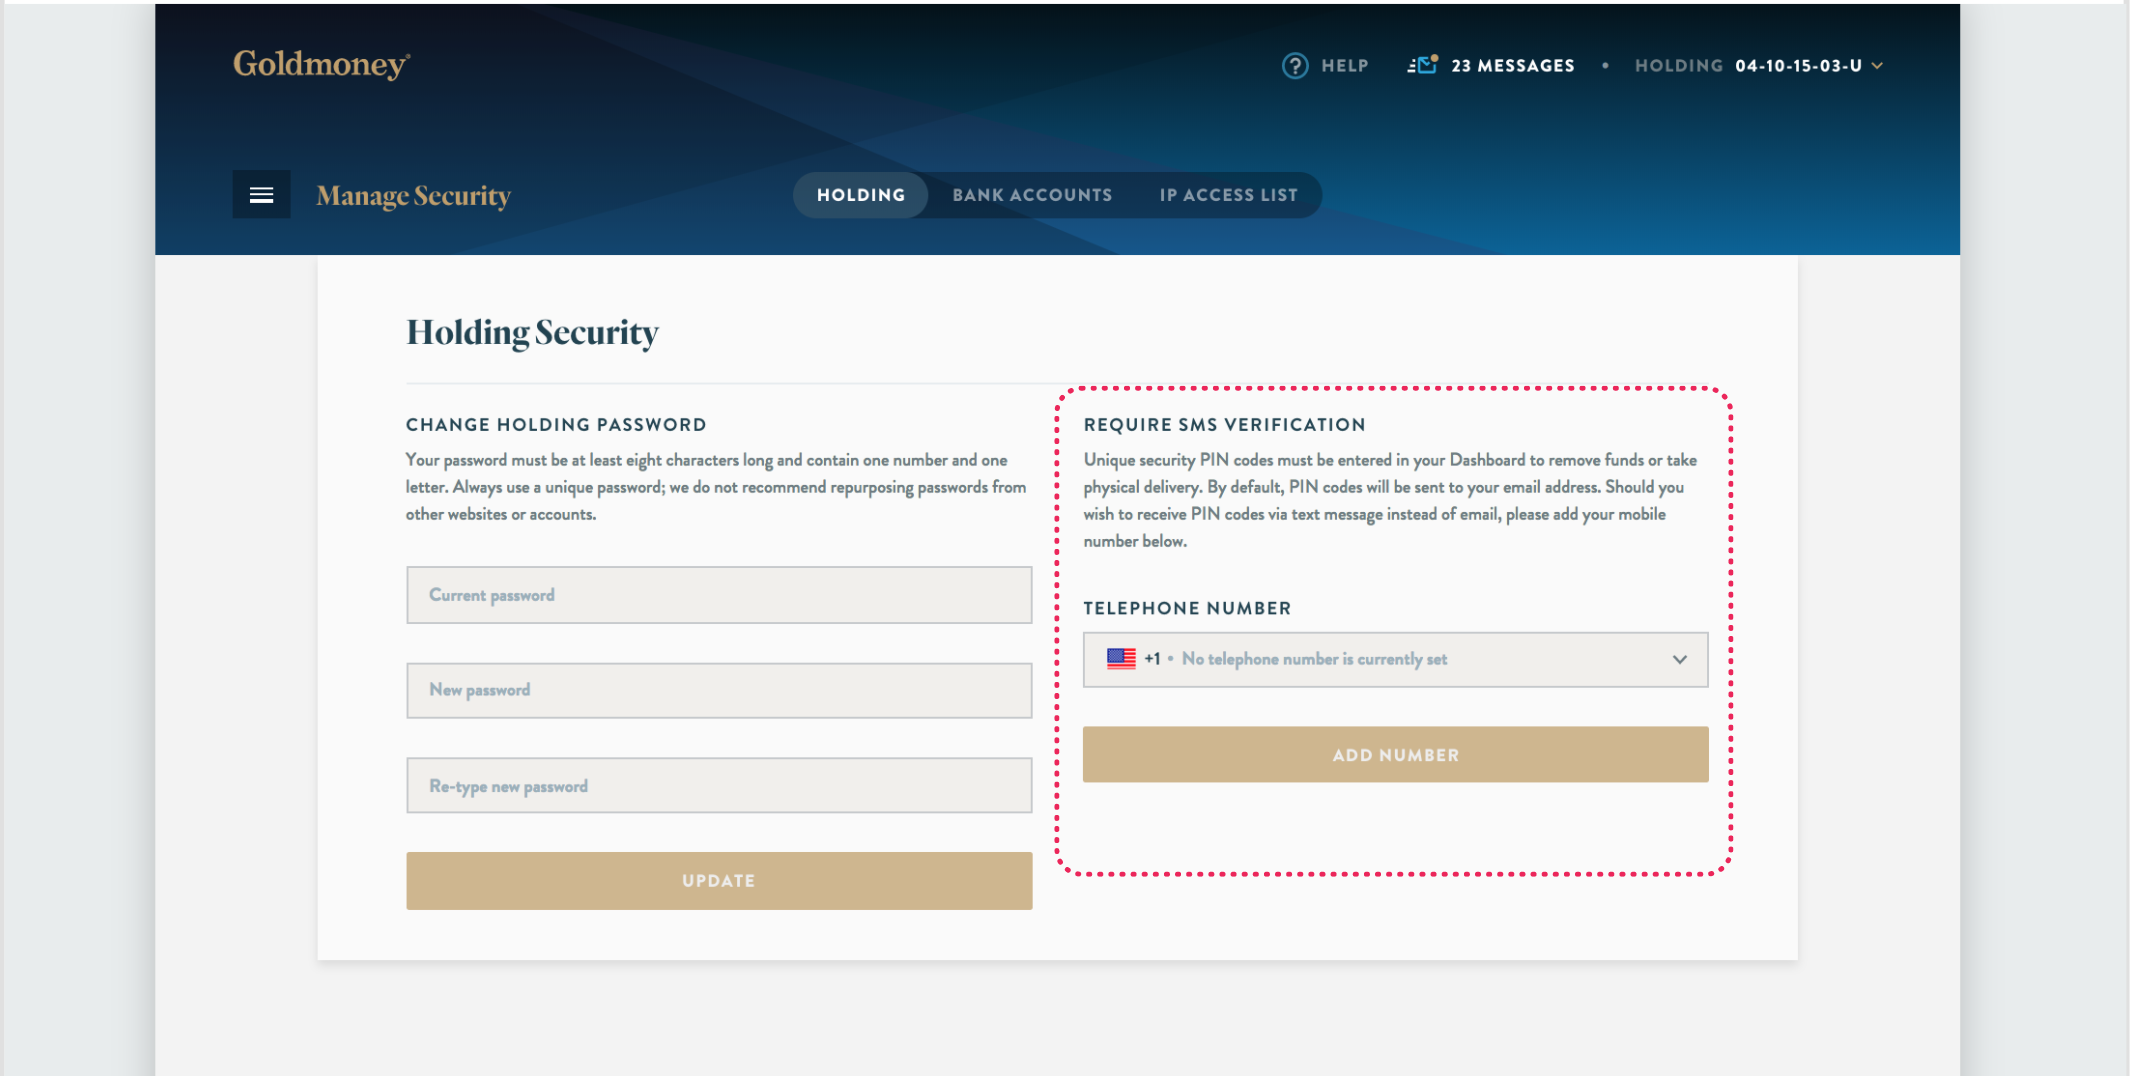The height and width of the screenshot is (1076, 2130).
Task: Select holding number 04-10-15-03-U
Action: pyautogui.click(x=1798, y=66)
